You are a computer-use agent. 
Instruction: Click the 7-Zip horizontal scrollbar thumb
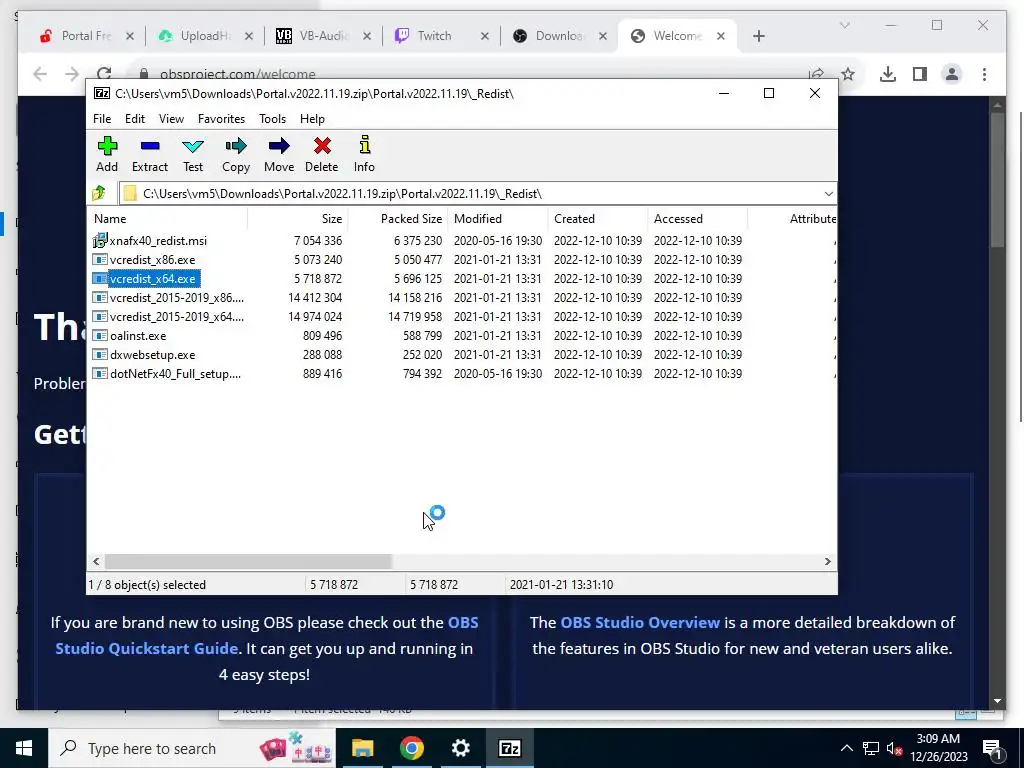(x=248, y=562)
